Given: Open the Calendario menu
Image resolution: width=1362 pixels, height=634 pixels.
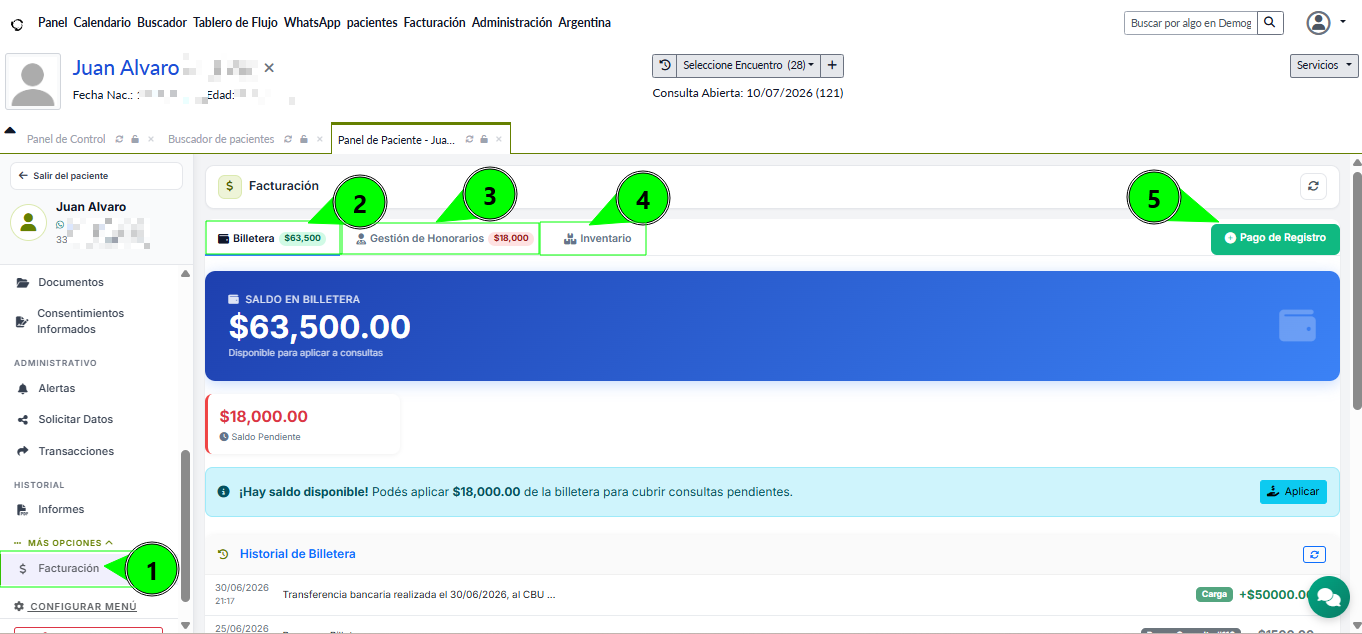Looking at the screenshot, I should click(102, 22).
